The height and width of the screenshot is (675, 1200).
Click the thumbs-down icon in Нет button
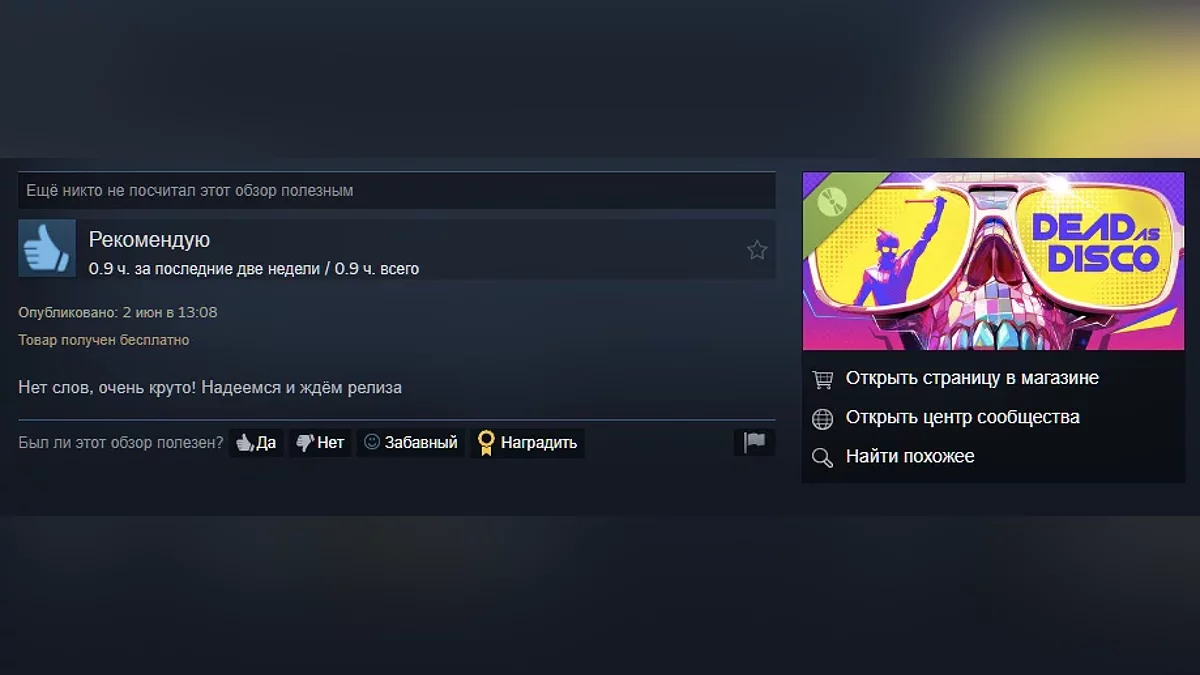(x=305, y=443)
